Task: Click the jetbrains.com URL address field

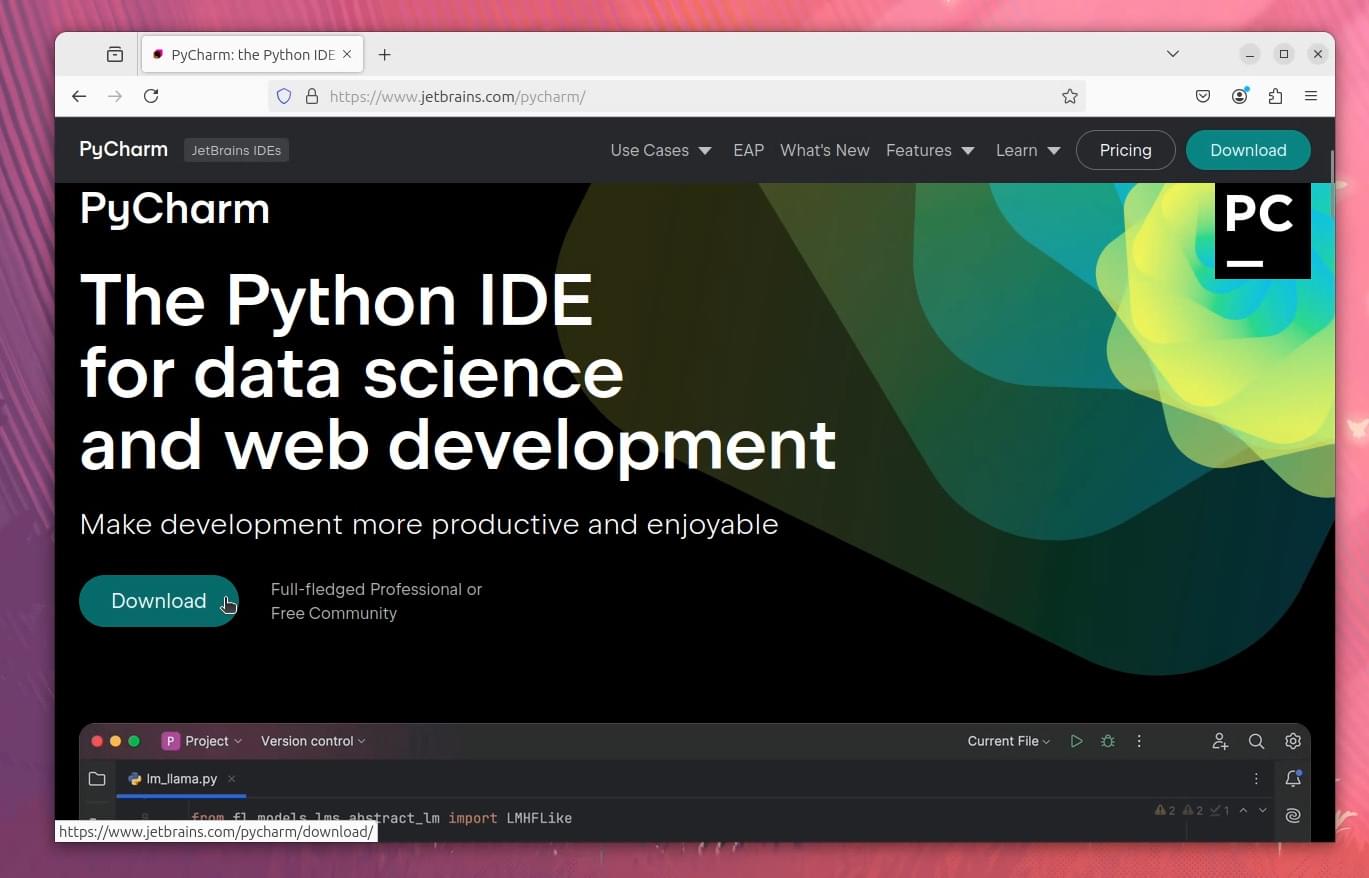Action: pos(676,96)
